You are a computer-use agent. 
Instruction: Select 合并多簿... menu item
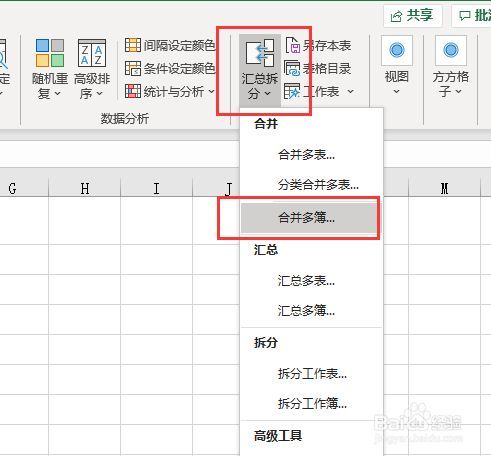click(x=310, y=218)
